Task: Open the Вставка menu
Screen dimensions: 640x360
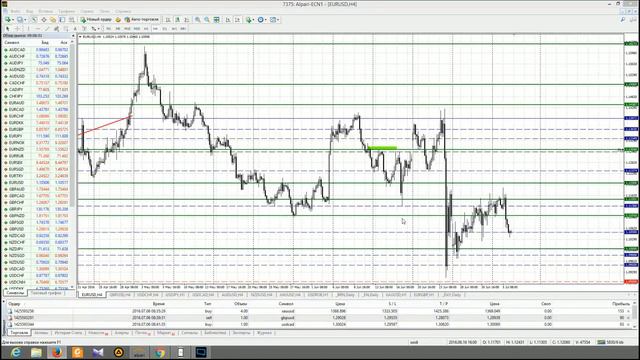Action: pyautogui.click(x=45, y=11)
